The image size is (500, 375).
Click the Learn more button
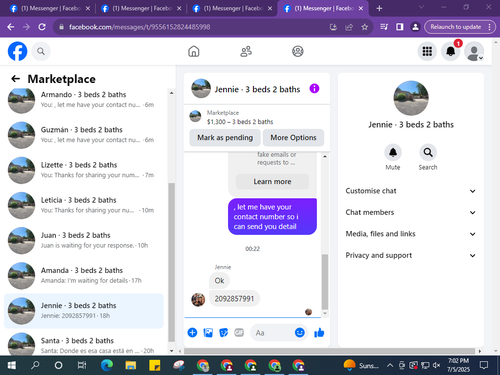(x=272, y=182)
